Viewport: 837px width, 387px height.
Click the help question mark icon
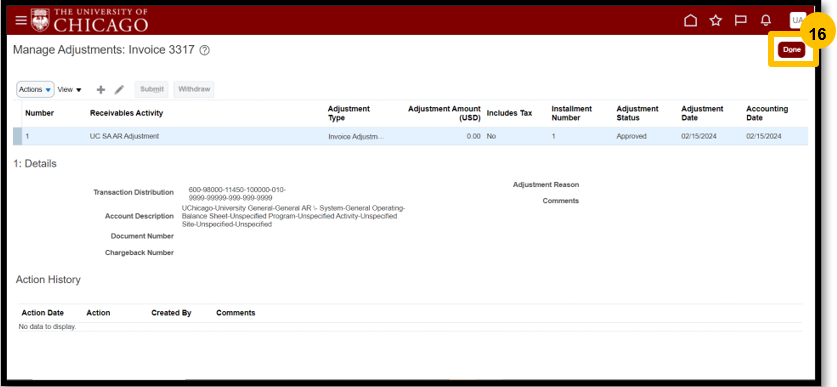204,51
